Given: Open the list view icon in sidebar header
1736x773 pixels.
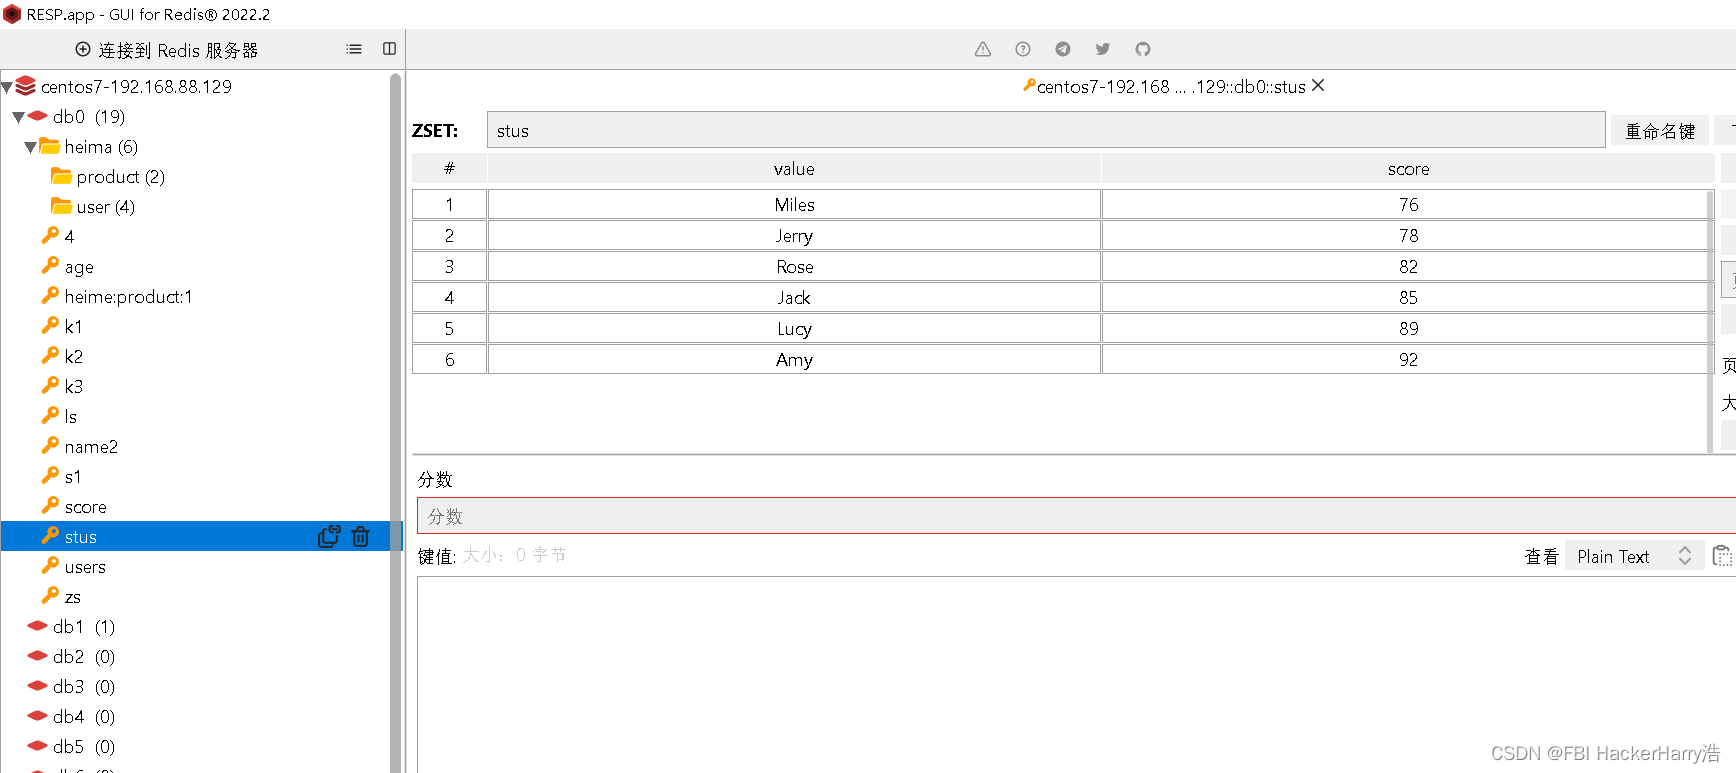Looking at the screenshot, I should 354,49.
